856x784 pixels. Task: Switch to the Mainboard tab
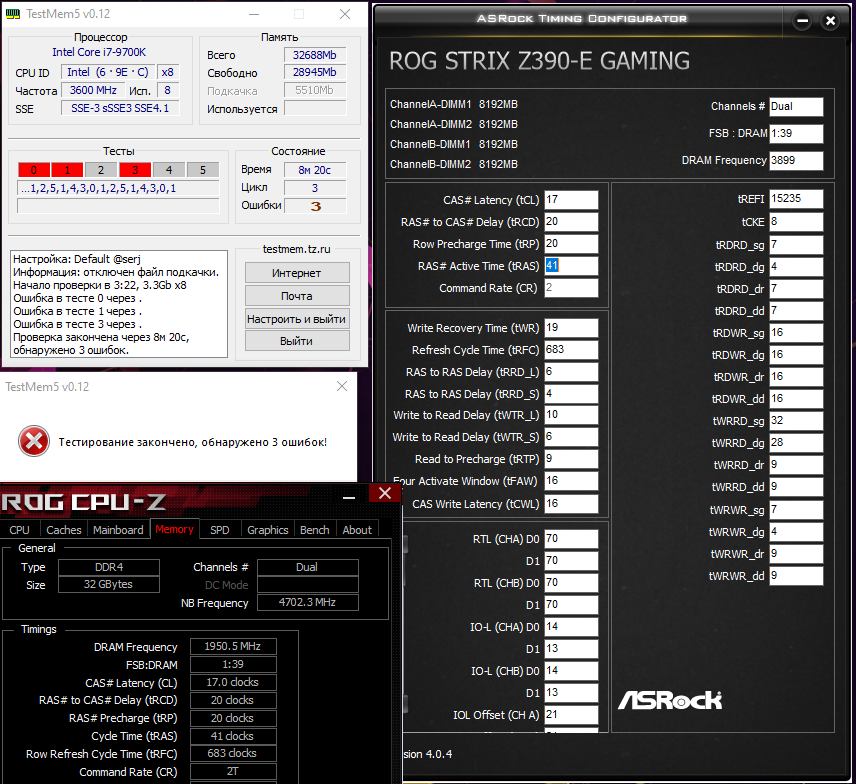(118, 530)
